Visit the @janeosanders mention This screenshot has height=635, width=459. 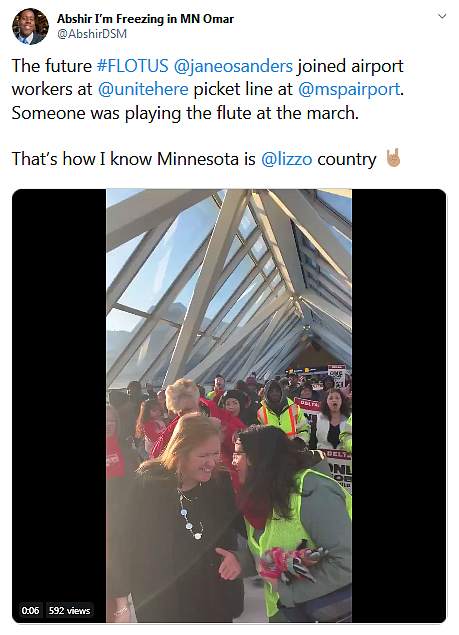pos(233,66)
